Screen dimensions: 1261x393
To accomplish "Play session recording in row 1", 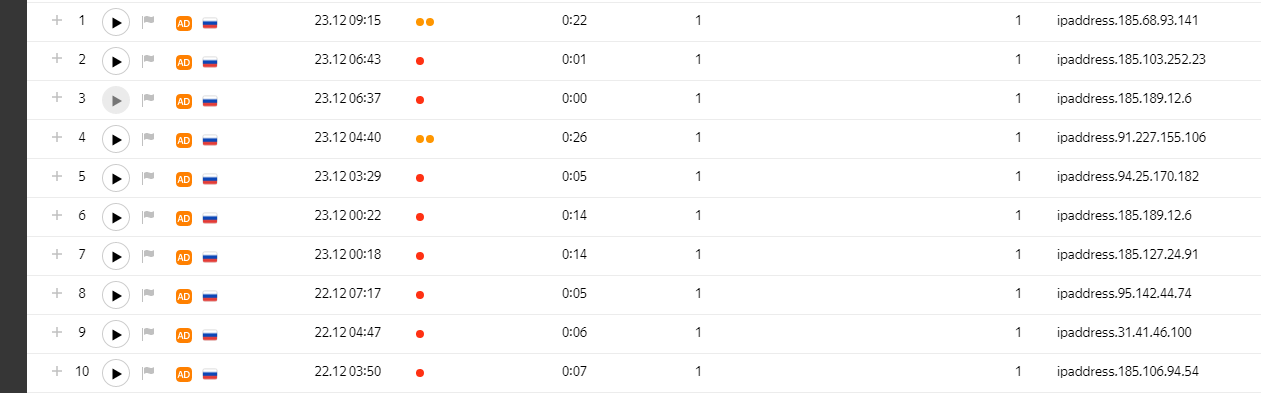I will (116, 22).
